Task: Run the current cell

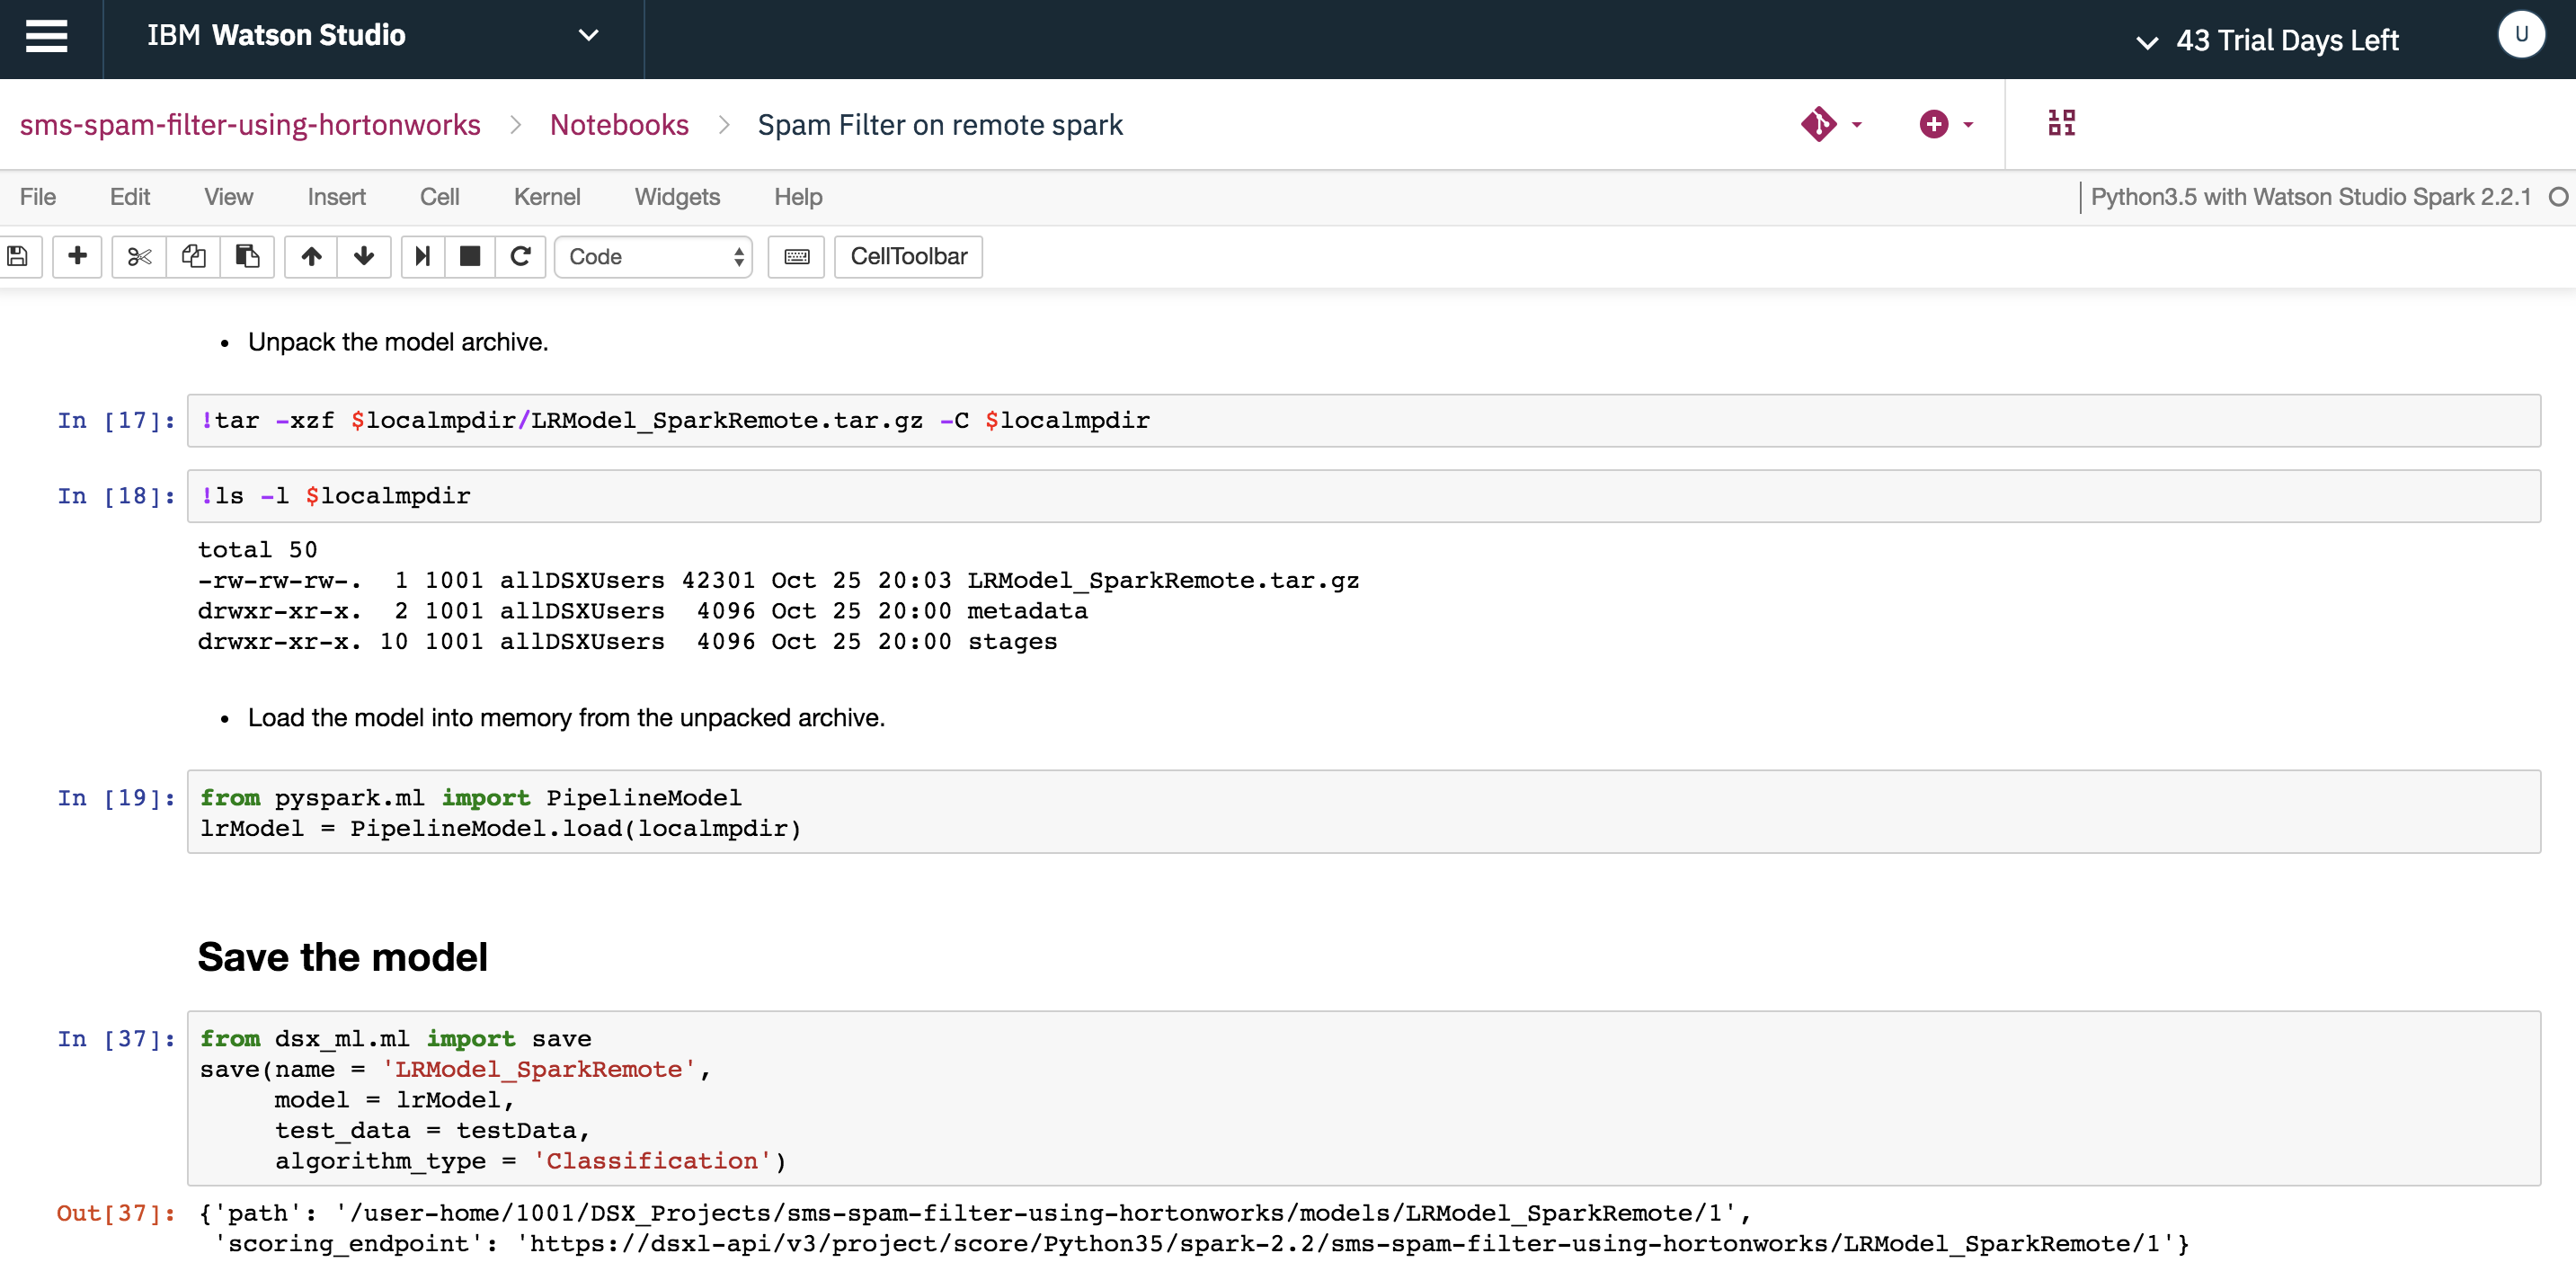Action: [x=423, y=257]
